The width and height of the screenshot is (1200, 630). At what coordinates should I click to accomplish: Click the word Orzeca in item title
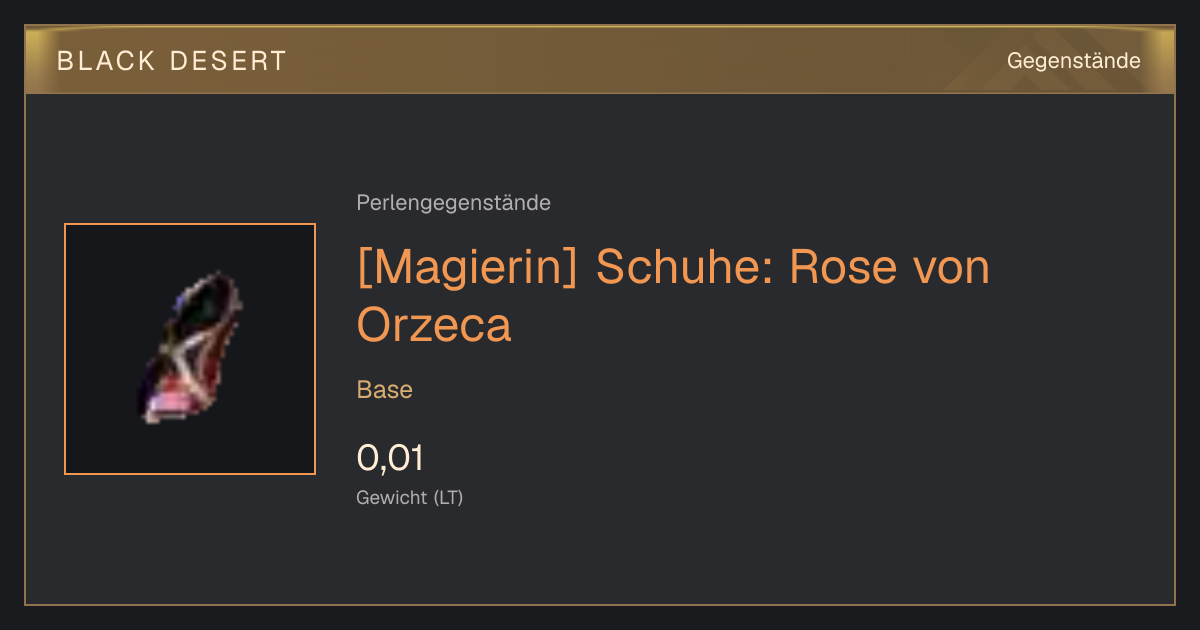pos(434,324)
